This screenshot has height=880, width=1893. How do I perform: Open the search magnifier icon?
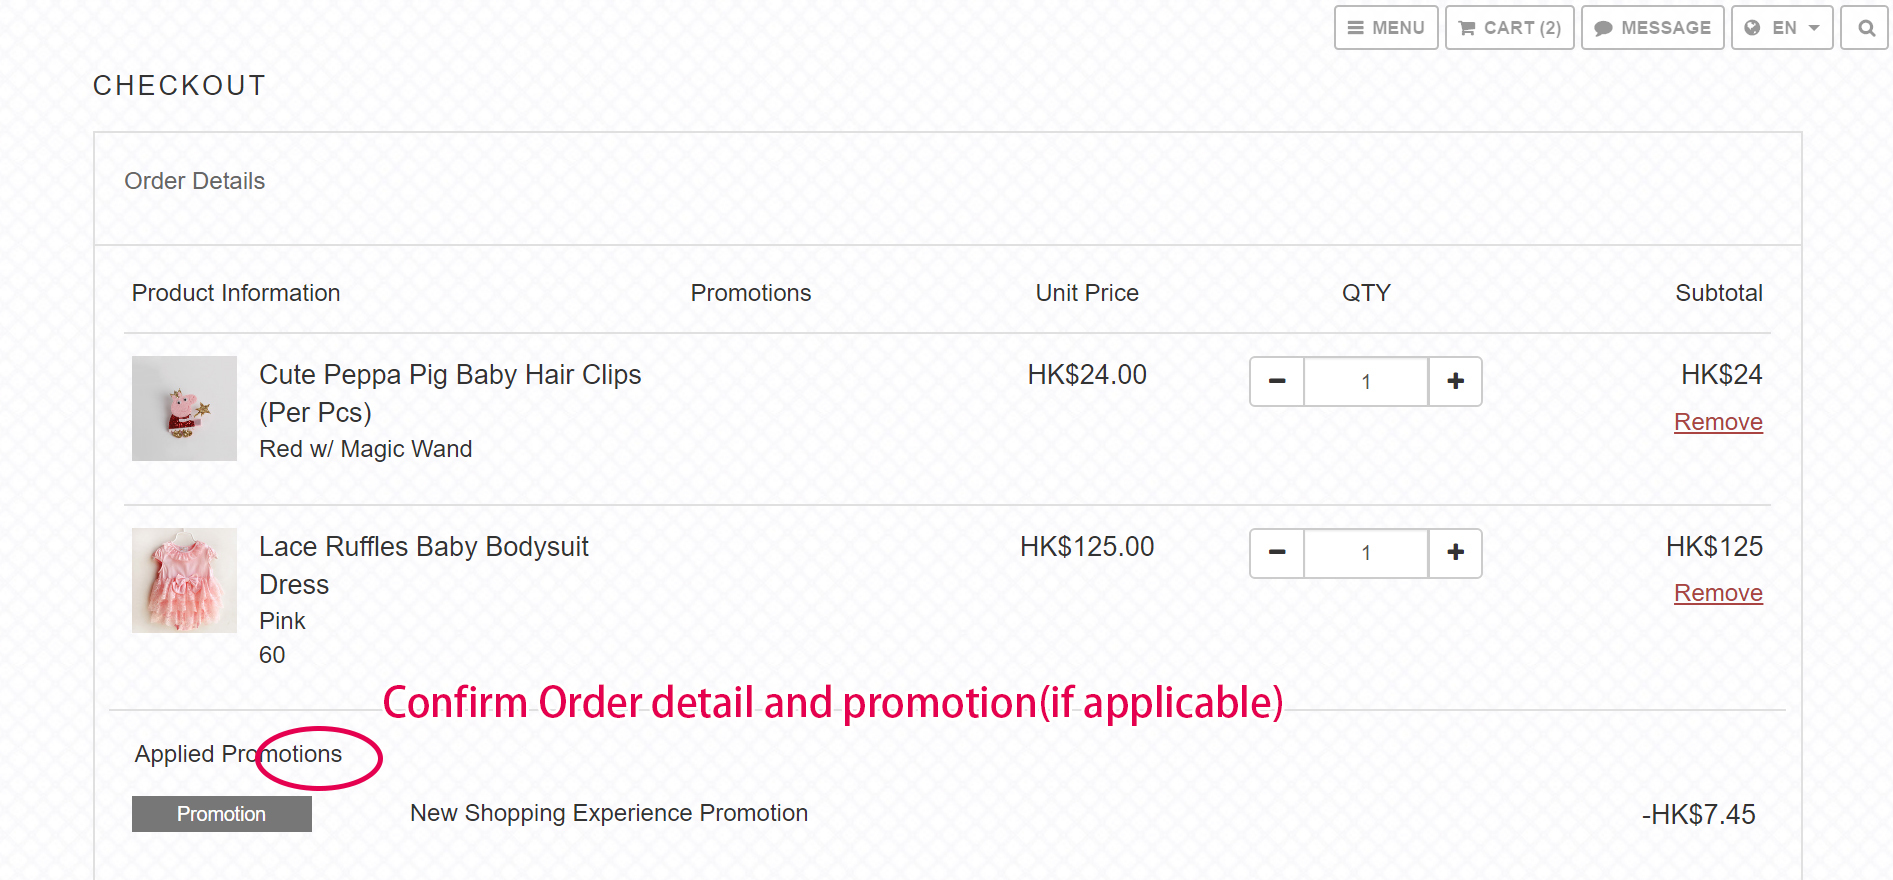coord(1866,28)
